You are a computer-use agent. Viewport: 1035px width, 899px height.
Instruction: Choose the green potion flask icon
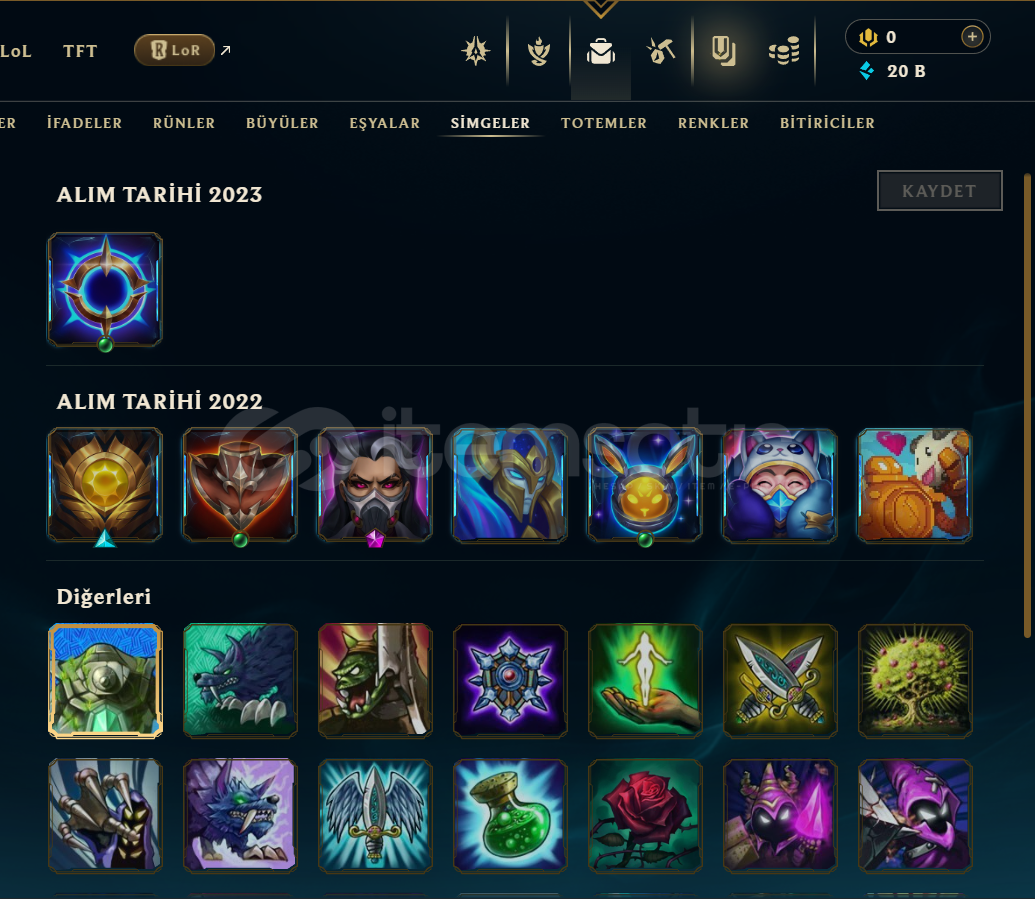pyautogui.click(x=510, y=815)
